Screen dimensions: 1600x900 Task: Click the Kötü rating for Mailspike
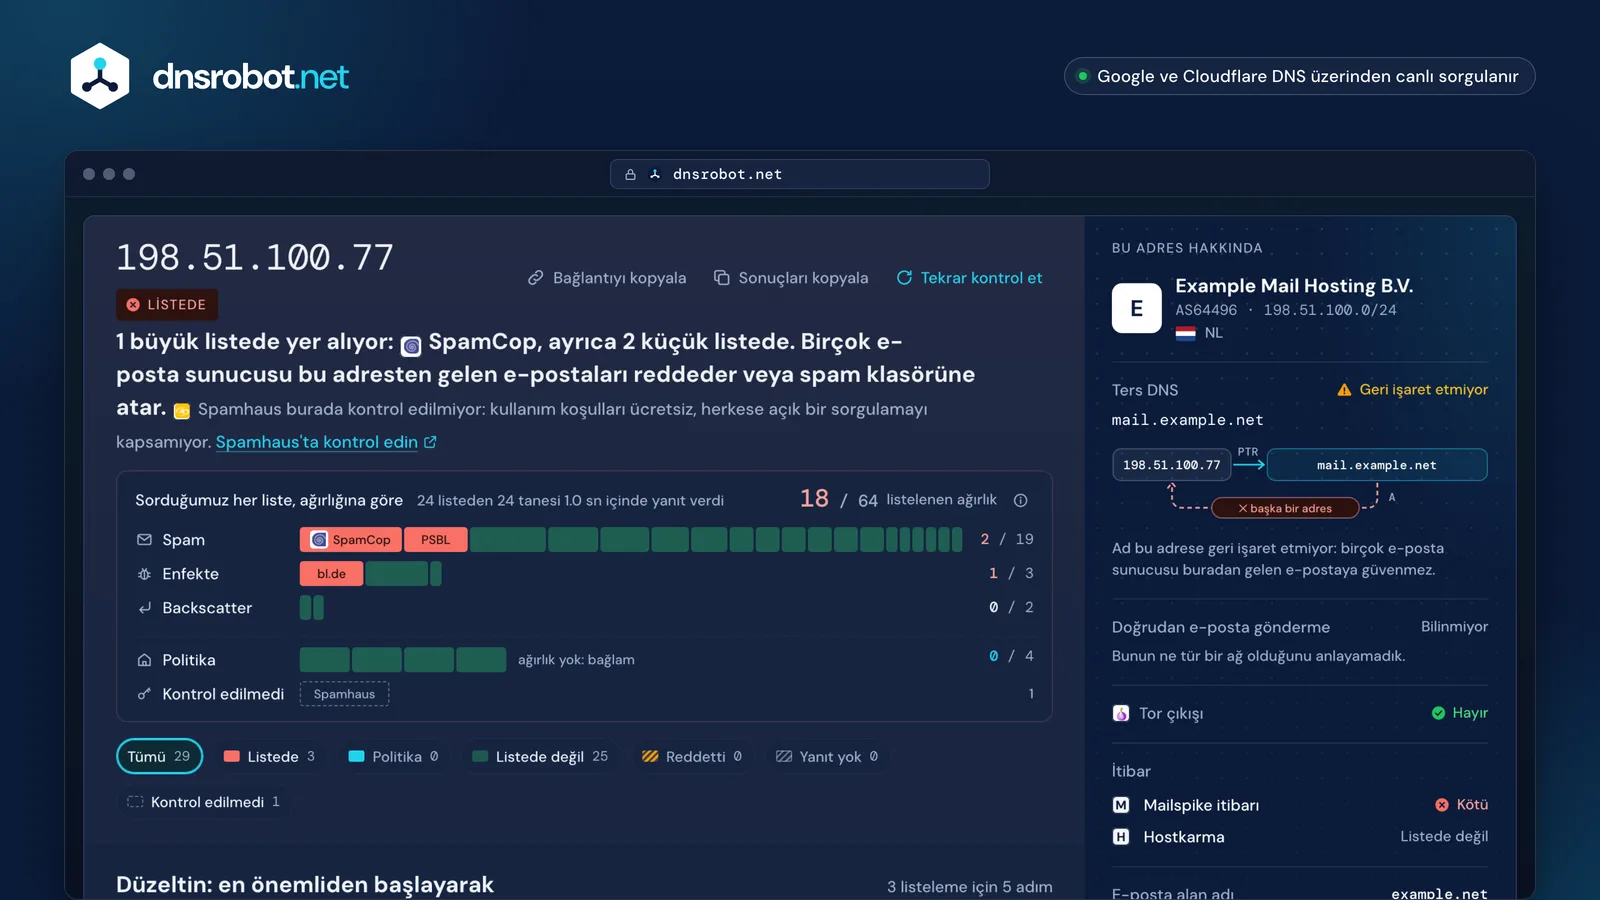1462,805
